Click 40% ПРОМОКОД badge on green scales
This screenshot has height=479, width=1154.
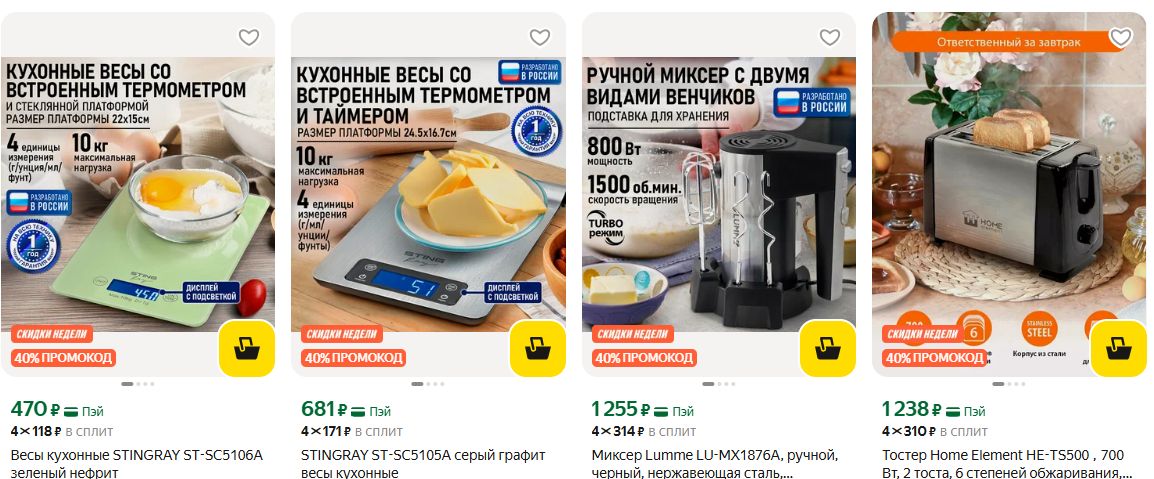63,358
